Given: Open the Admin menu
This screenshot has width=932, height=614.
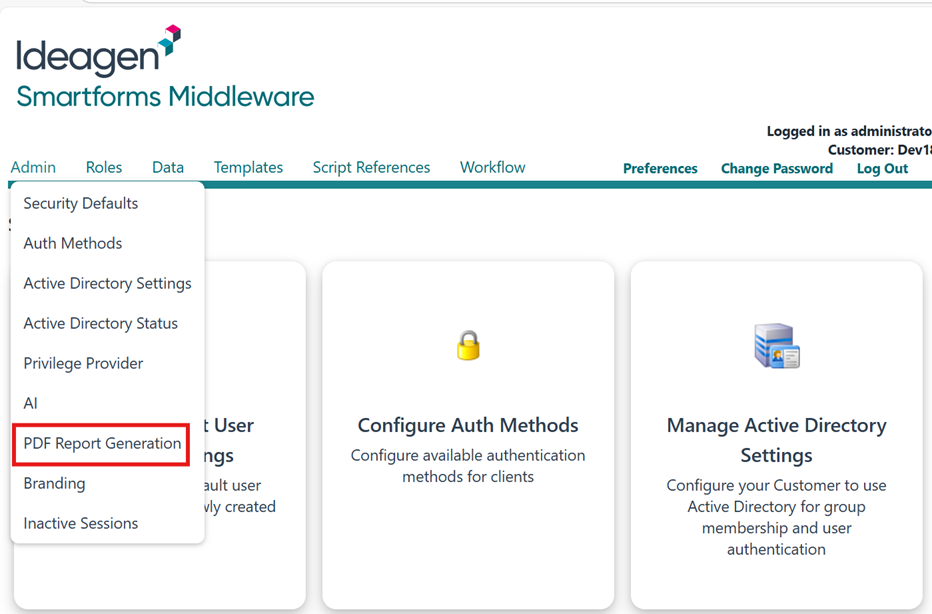Looking at the screenshot, I should pyautogui.click(x=33, y=168).
